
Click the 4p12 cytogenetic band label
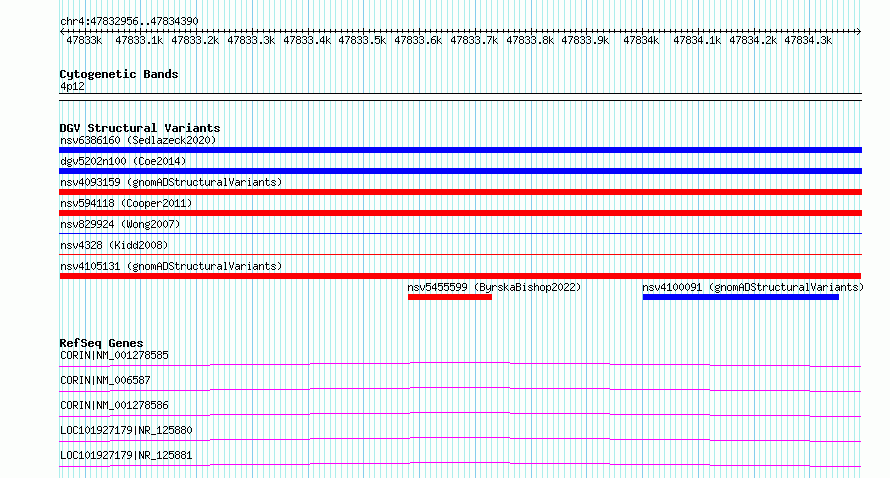(72, 86)
